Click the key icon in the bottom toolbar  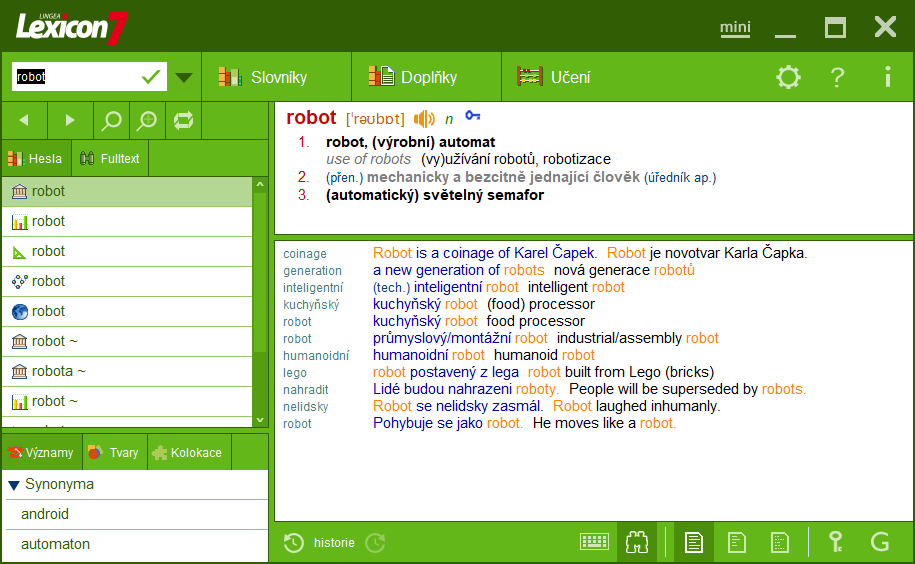pos(836,542)
